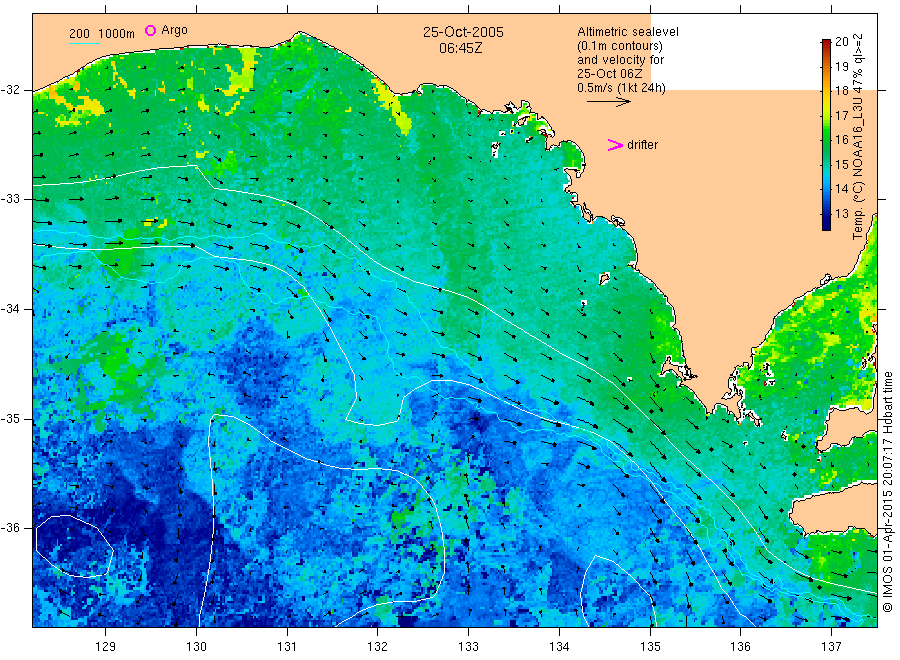Click the 'drifter' legend label

click(x=643, y=145)
